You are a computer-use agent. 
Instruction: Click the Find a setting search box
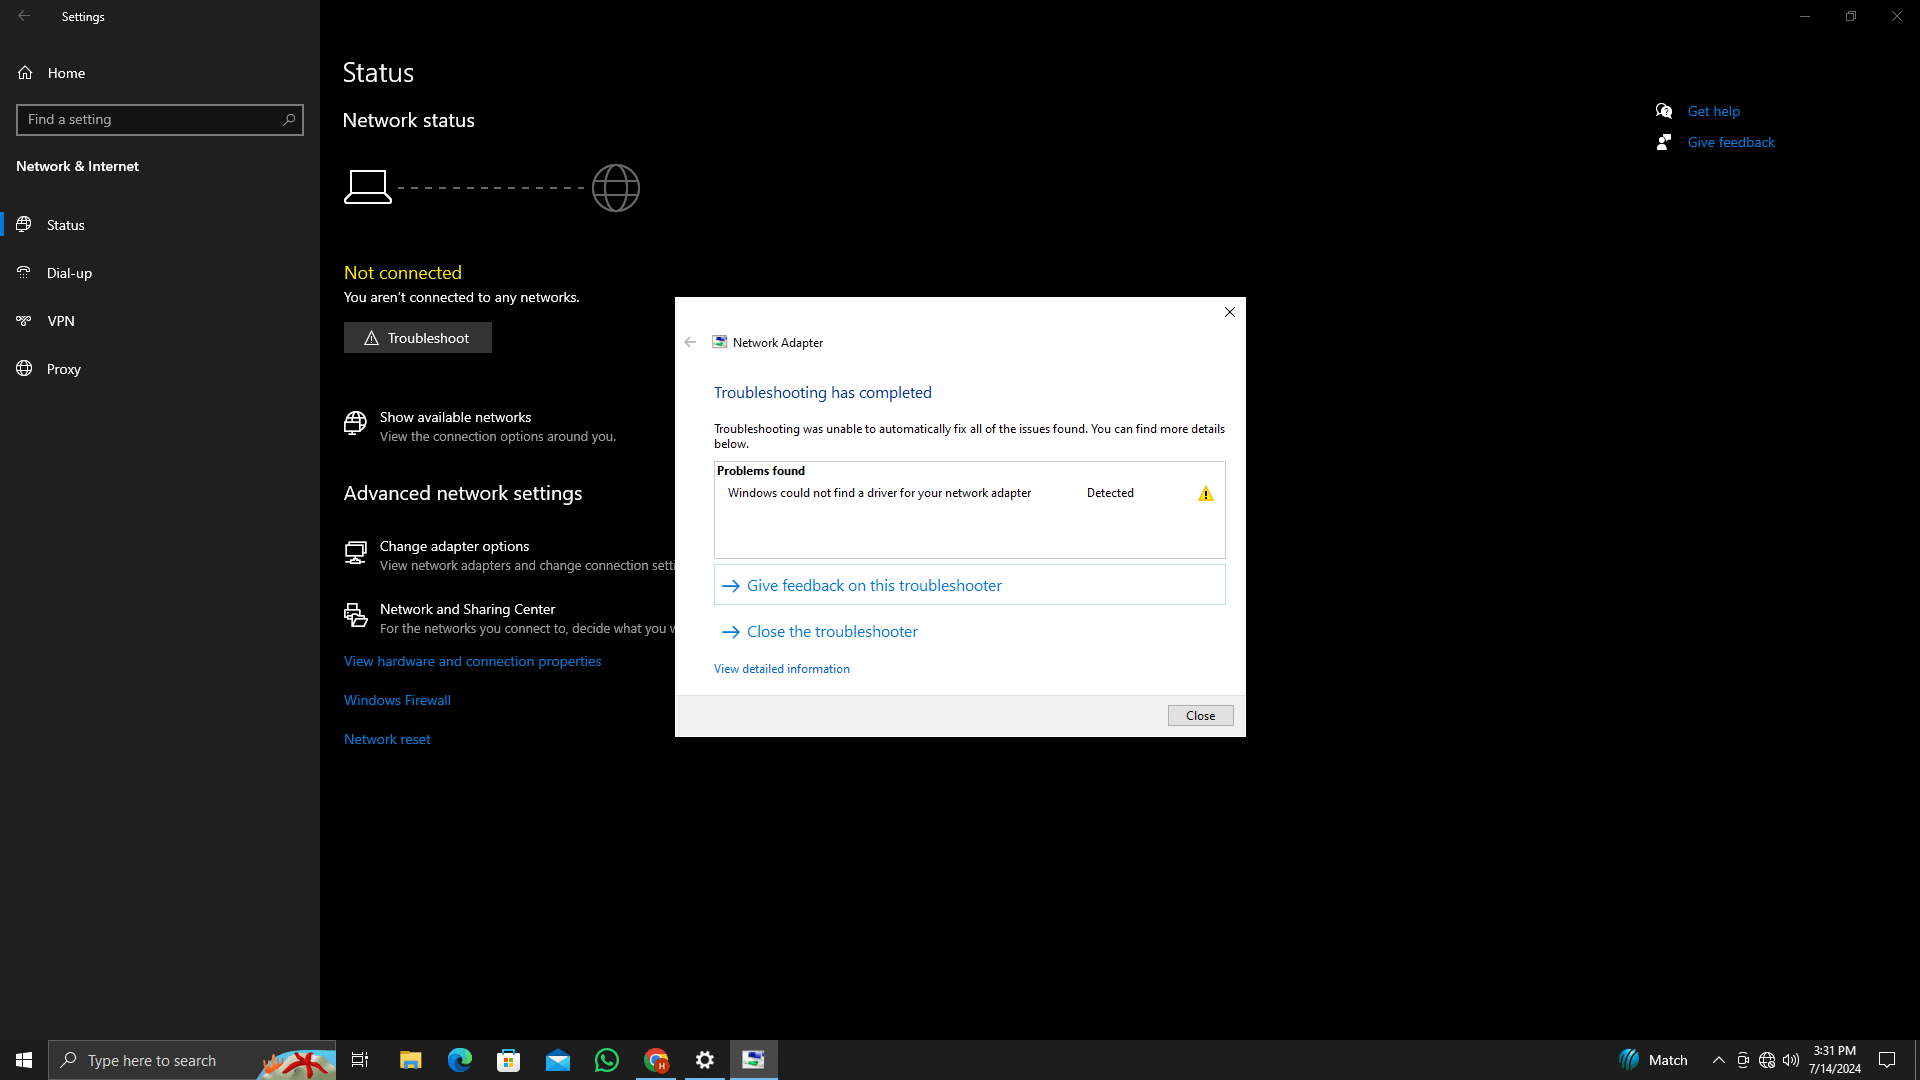[x=150, y=120]
